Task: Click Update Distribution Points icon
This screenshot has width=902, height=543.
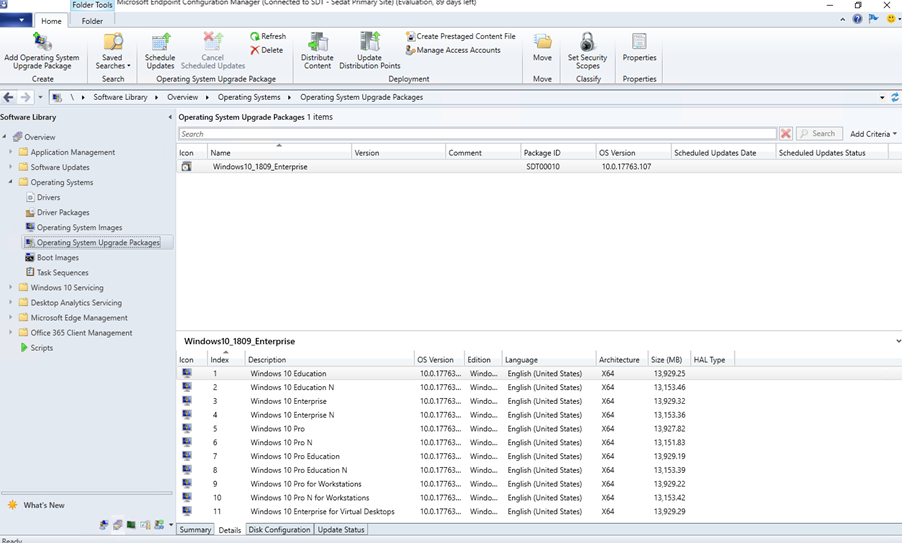Action: click(x=370, y=42)
